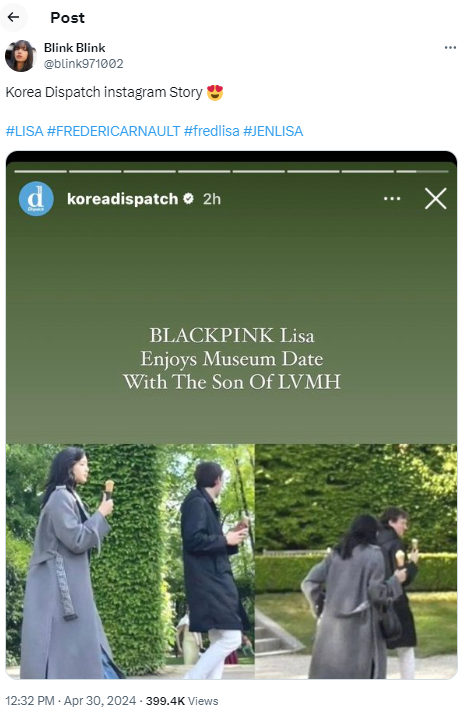
Task: Click the heart-eyes emoji in post
Action: 215,93
